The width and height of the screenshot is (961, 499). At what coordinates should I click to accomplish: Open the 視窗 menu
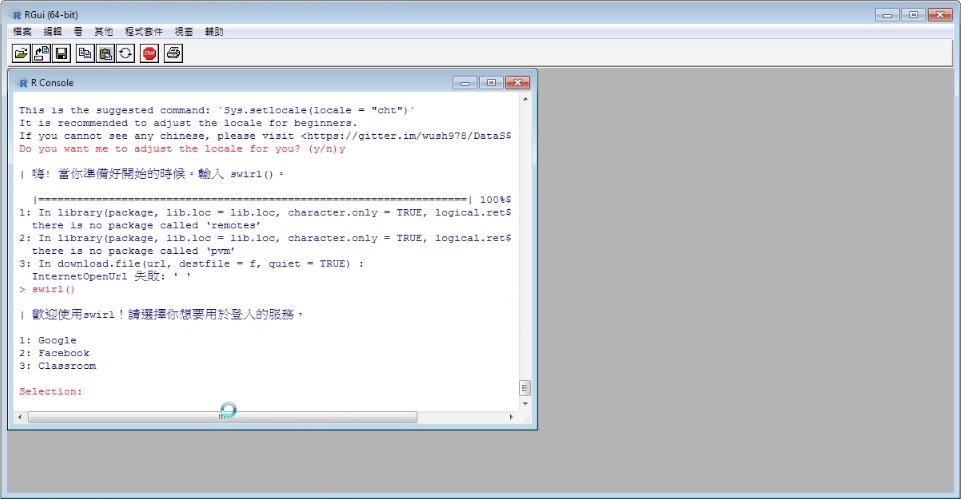(184, 32)
